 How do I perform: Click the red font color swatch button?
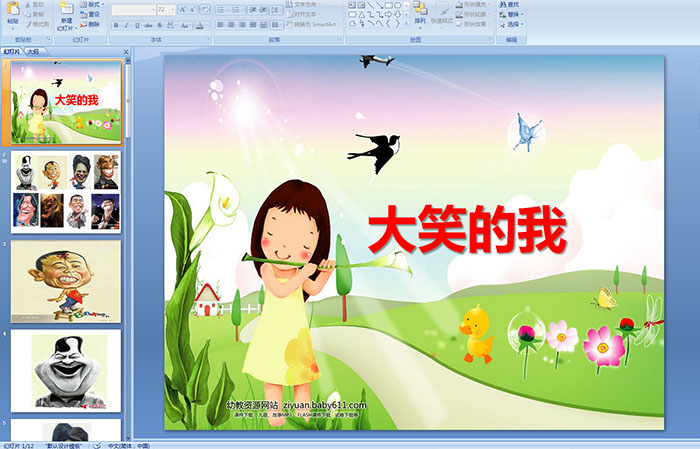click(200, 25)
